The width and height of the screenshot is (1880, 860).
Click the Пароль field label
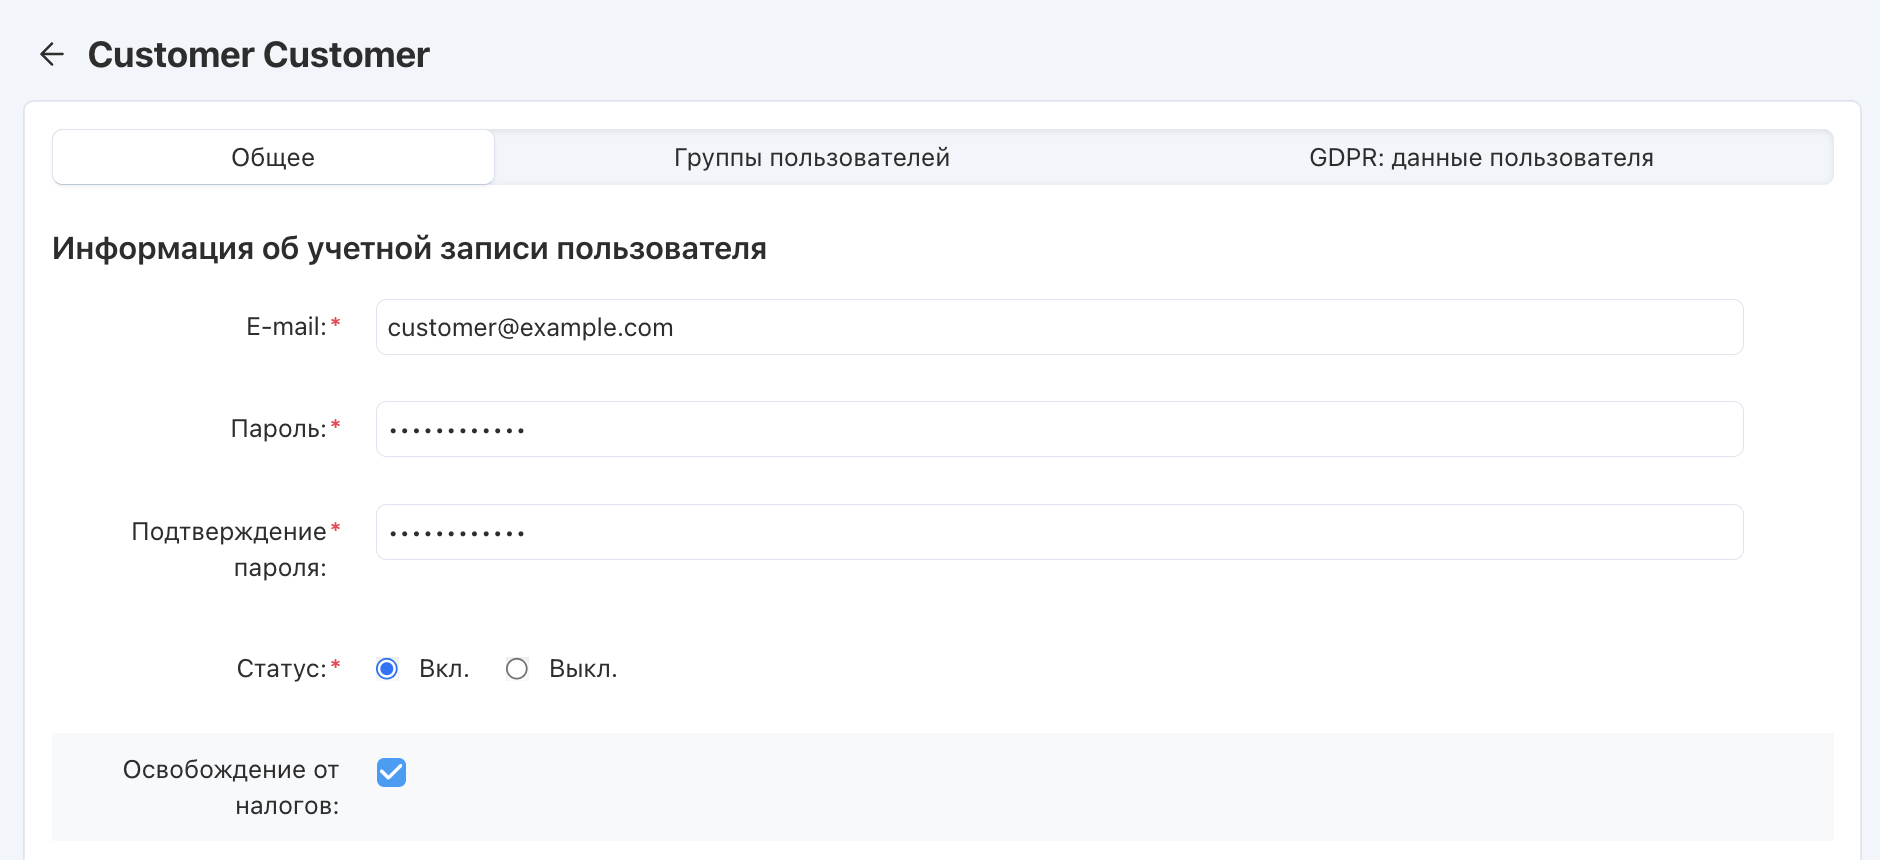[x=278, y=429]
